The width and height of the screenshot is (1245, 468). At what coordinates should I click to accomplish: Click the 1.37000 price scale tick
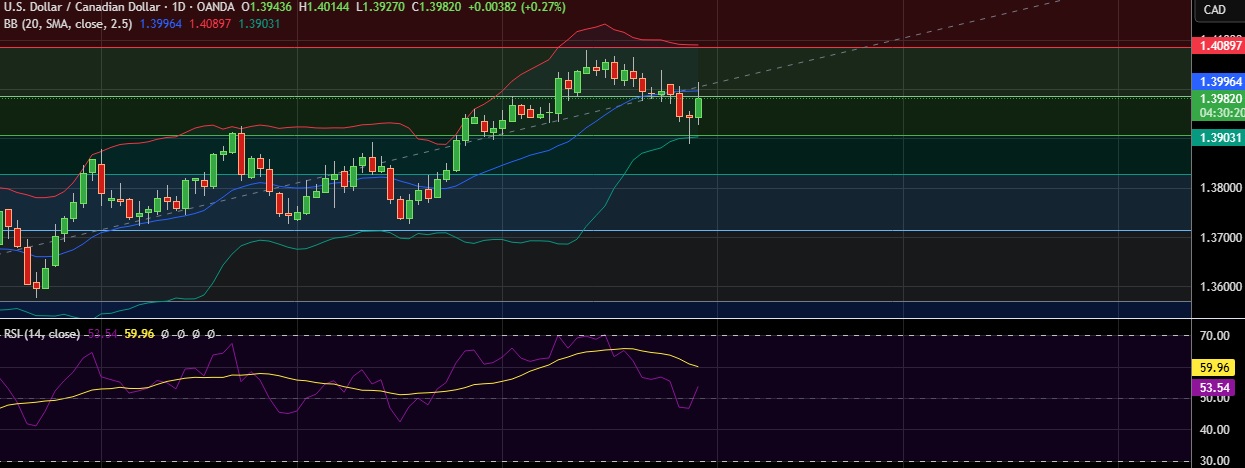pyautogui.click(x=1219, y=237)
